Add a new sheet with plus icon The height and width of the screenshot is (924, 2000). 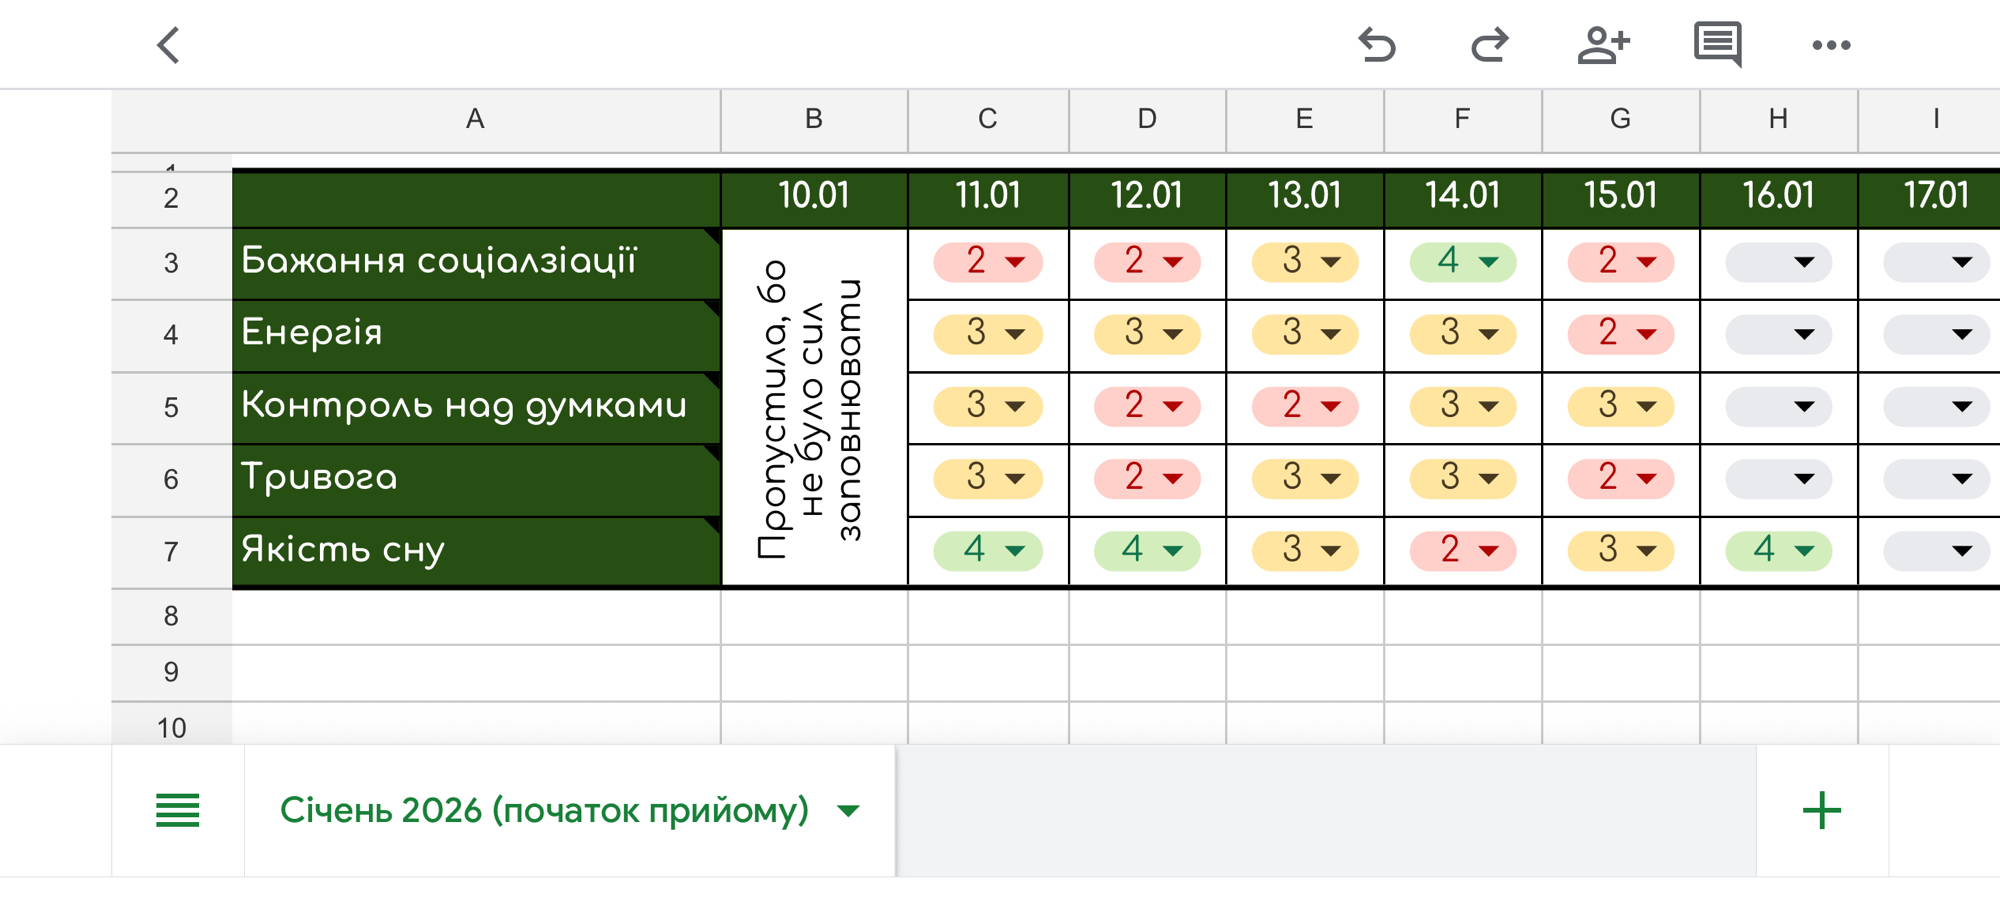coord(1821,810)
